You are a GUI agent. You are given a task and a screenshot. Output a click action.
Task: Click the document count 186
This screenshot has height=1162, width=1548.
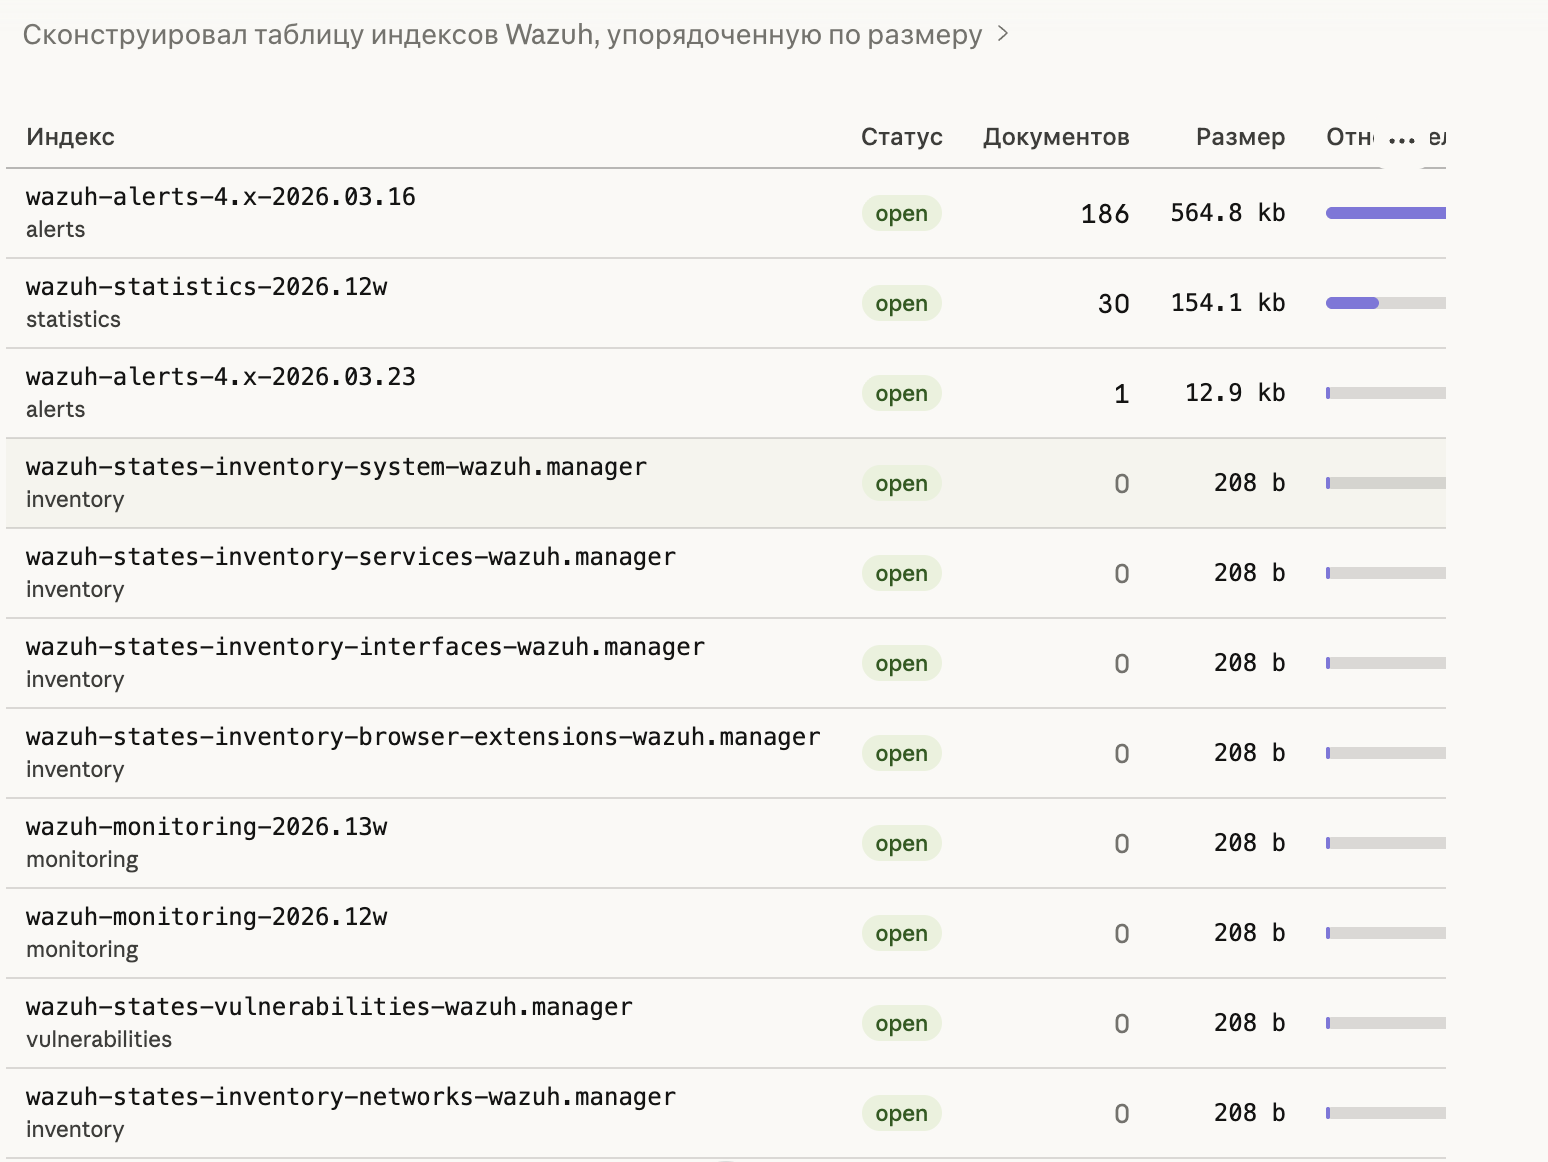tap(1105, 213)
